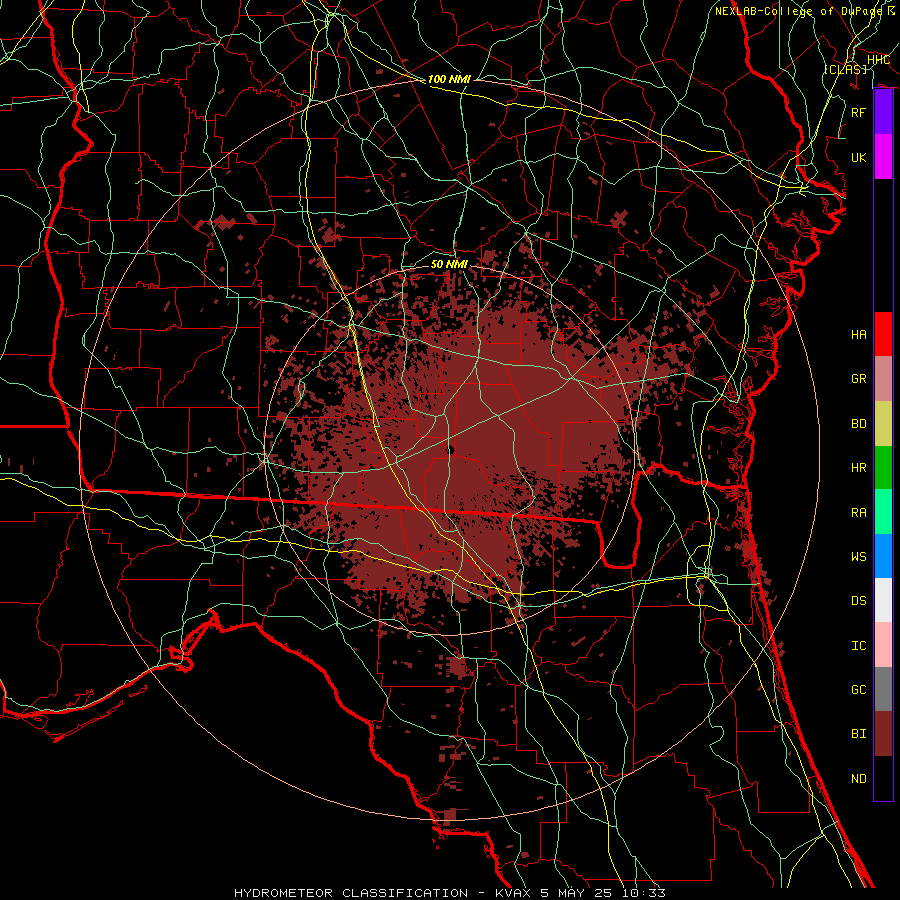Click the HA legend label
The image size is (900, 900).
click(x=859, y=335)
